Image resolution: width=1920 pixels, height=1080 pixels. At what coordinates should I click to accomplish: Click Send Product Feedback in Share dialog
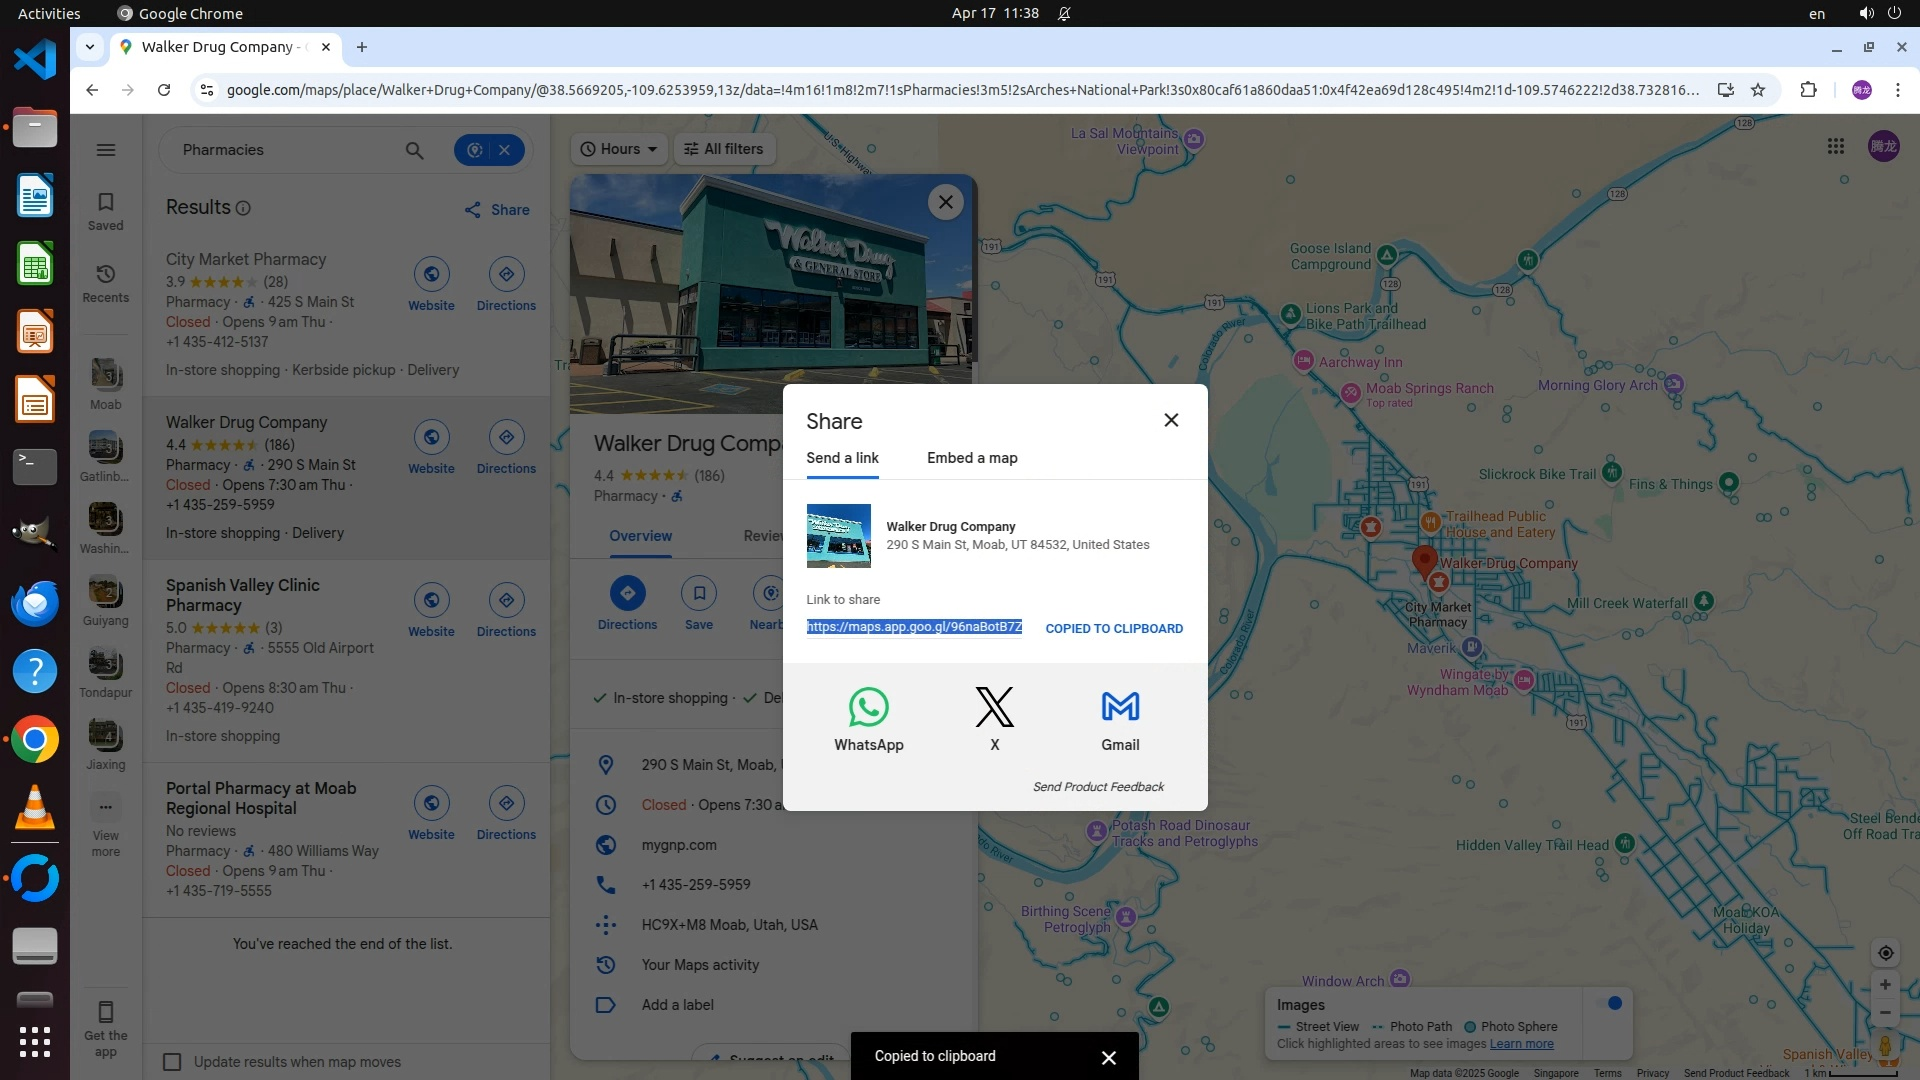(x=1098, y=787)
